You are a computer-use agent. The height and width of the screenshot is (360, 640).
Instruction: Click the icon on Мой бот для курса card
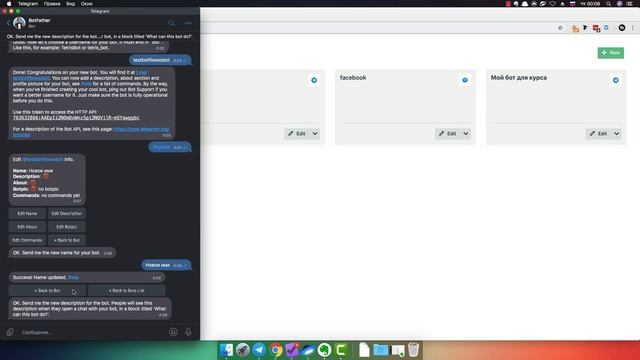pyautogui.click(x=616, y=80)
